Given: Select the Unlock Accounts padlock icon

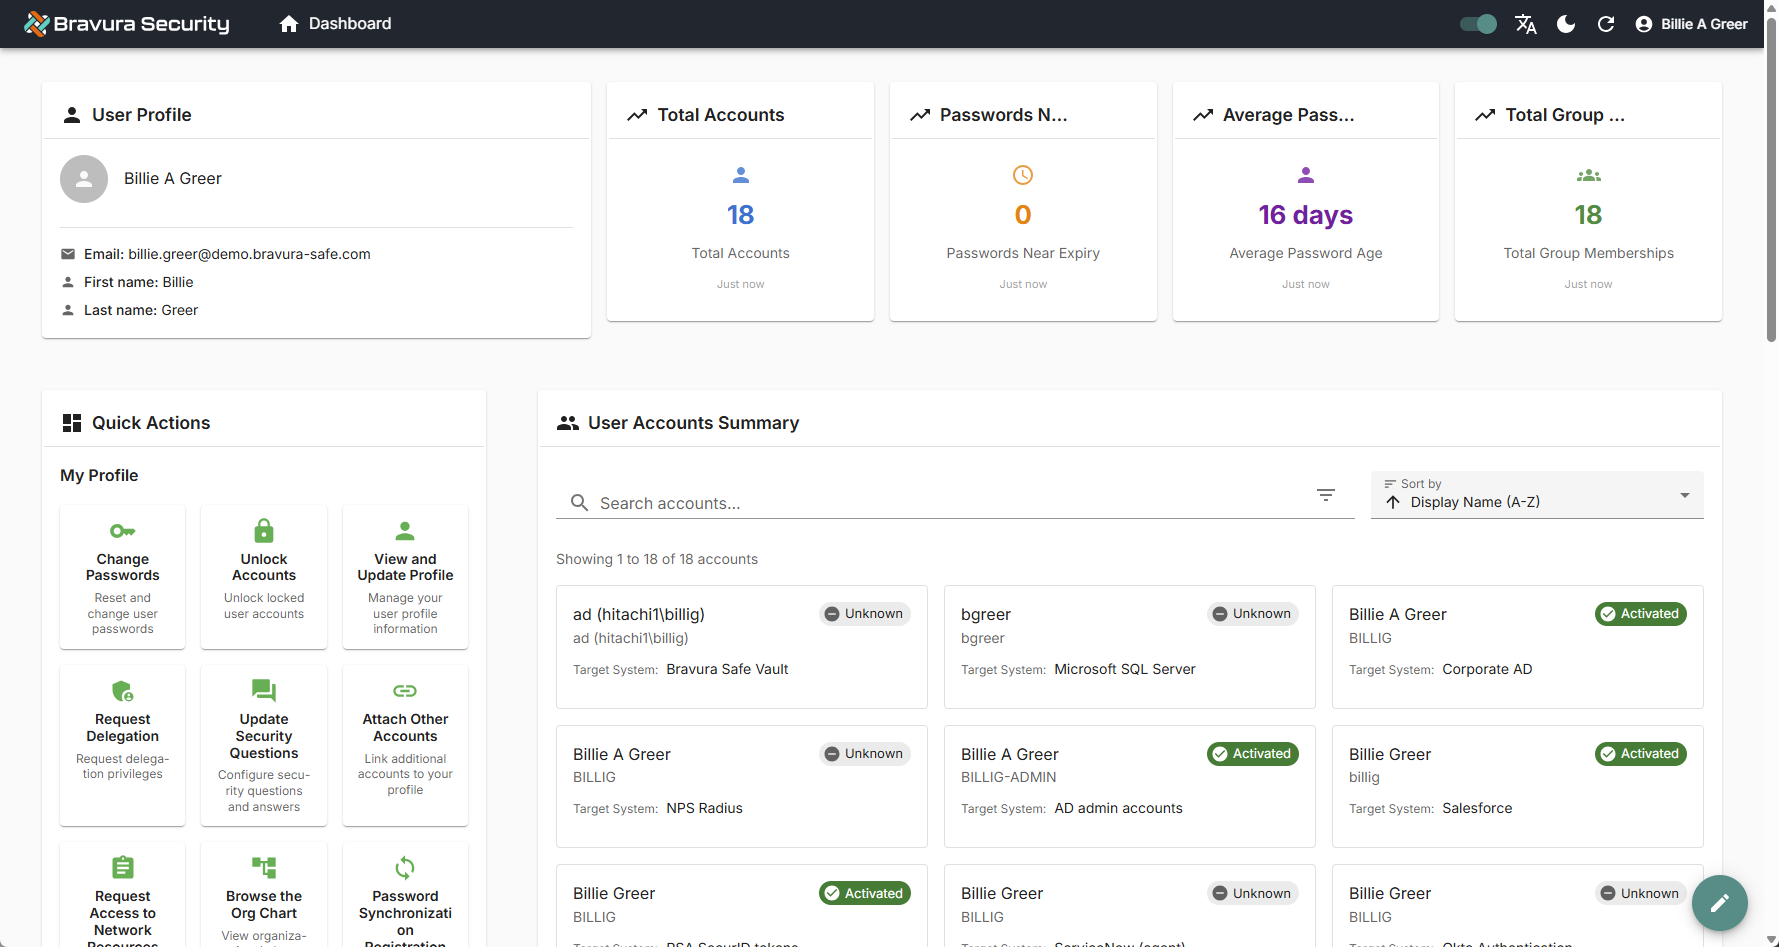Looking at the screenshot, I should (263, 530).
